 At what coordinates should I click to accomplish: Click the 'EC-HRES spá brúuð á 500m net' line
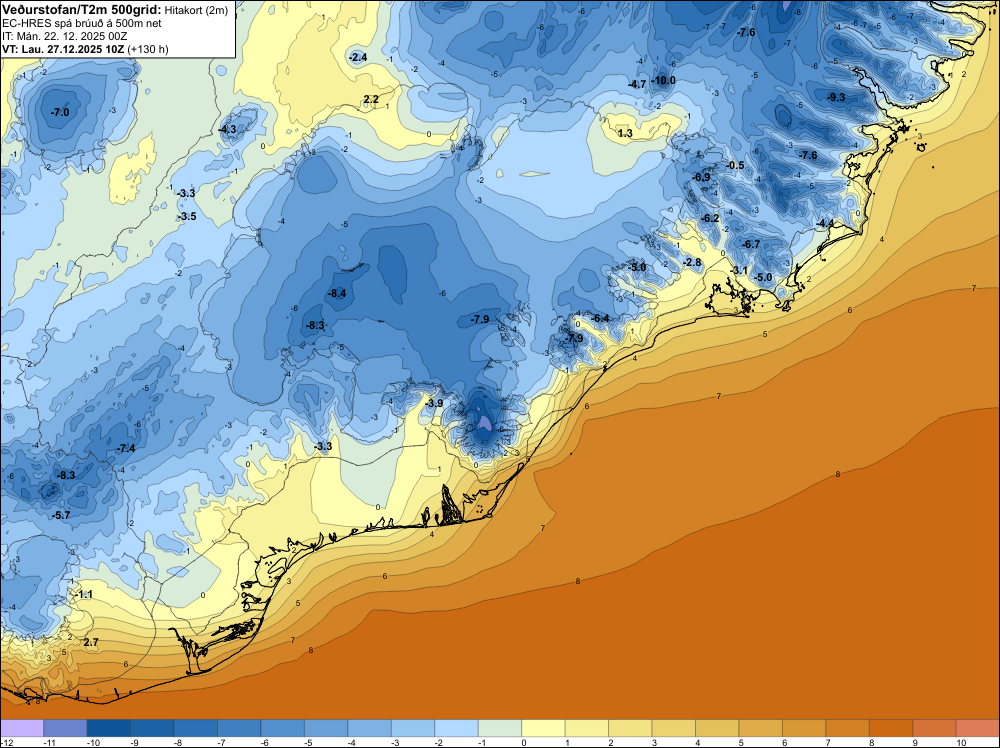point(82,24)
